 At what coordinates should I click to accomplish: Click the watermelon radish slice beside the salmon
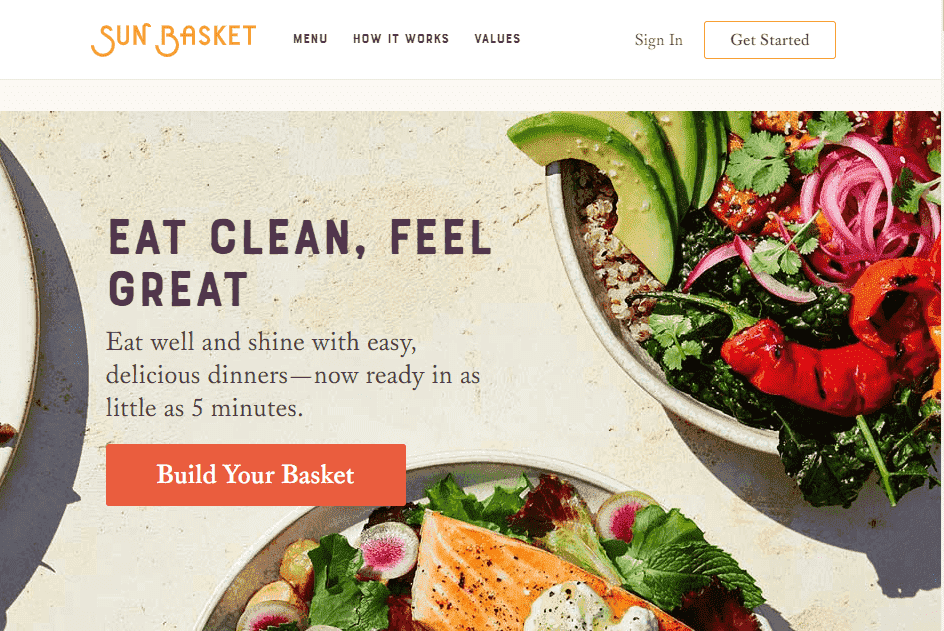coord(386,549)
